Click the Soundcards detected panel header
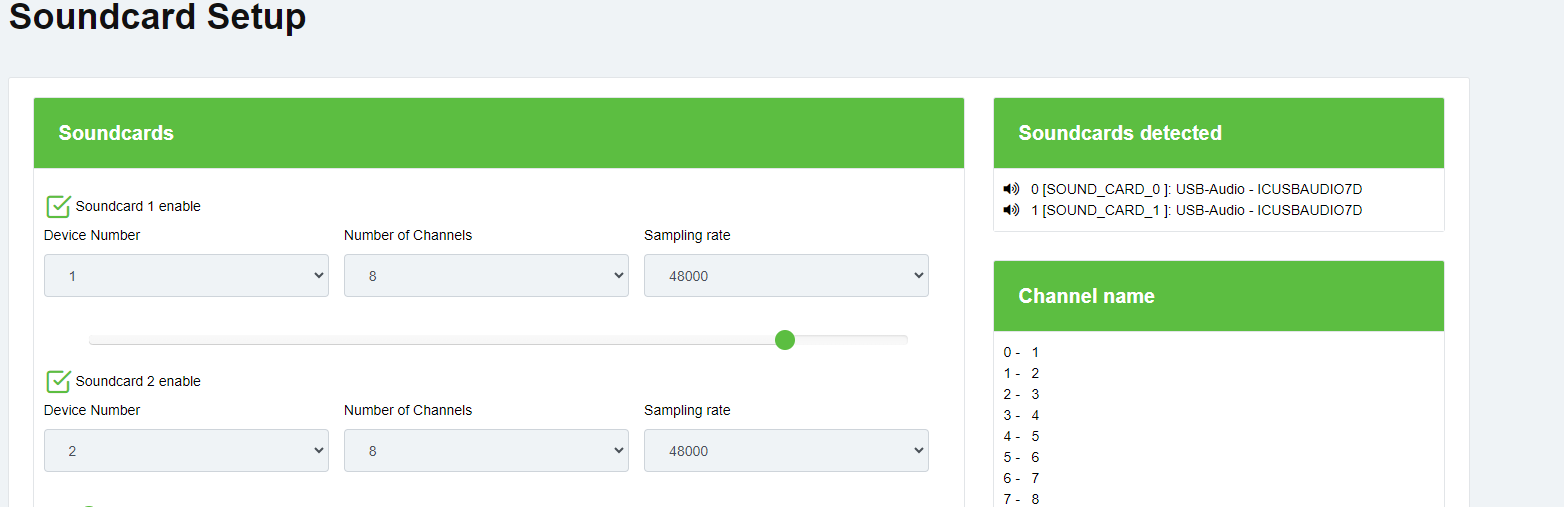The width and height of the screenshot is (1564, 507). [1218, 133]
